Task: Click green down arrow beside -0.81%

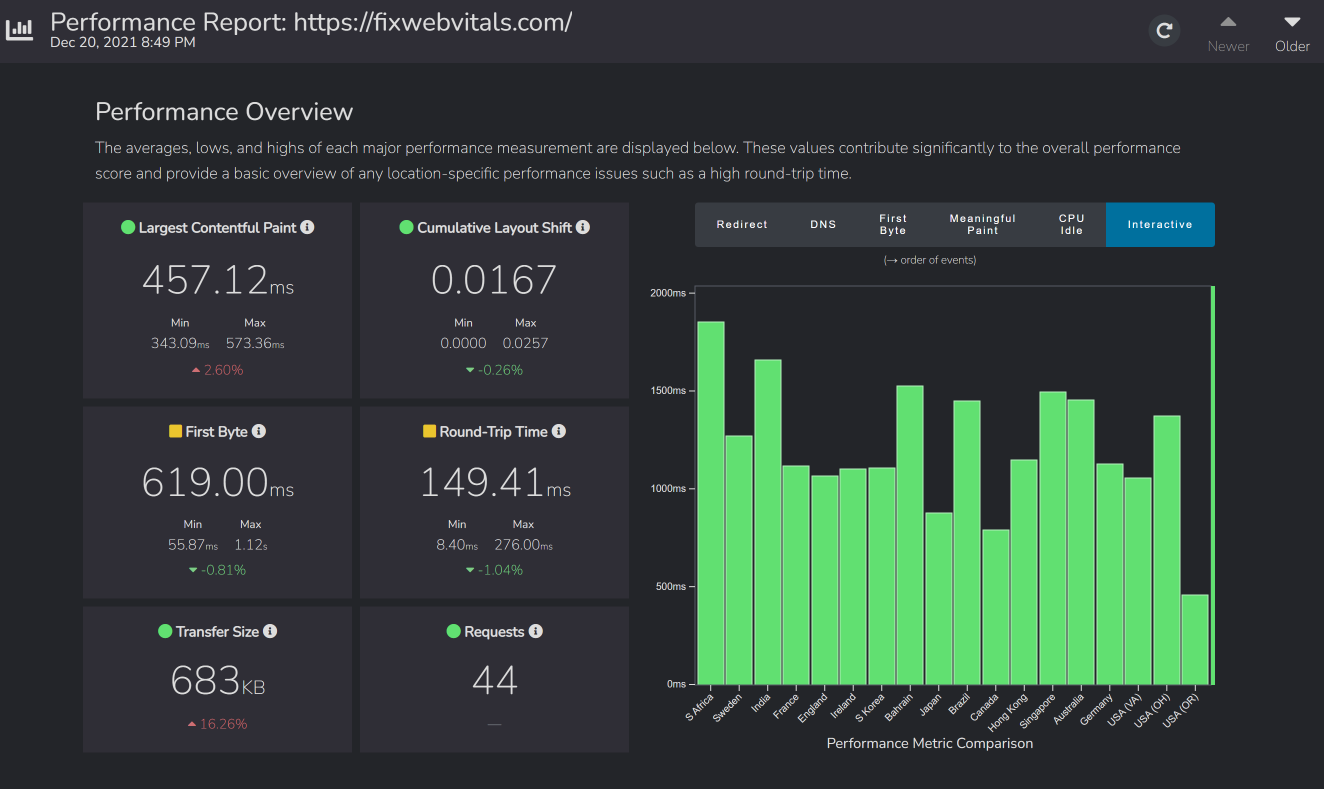Action: 193,570
